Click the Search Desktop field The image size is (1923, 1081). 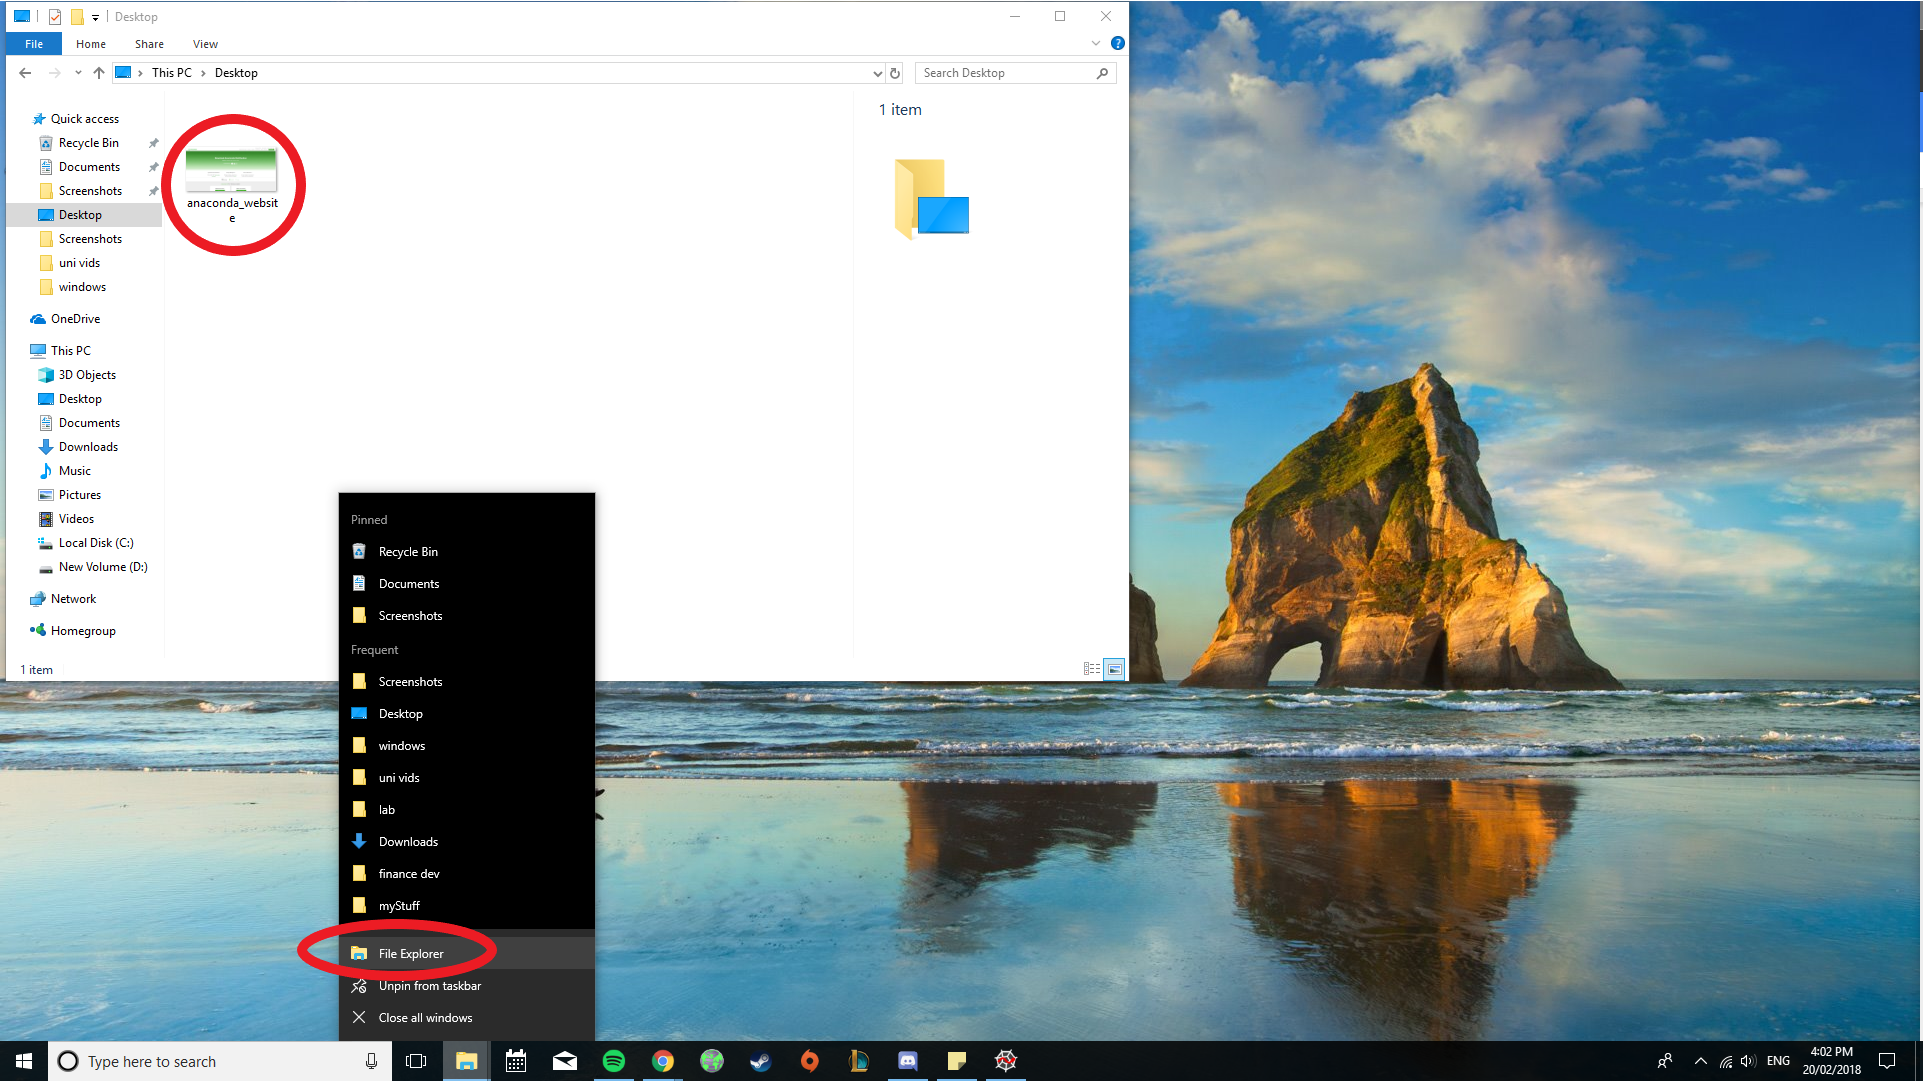pos(1015,73)
